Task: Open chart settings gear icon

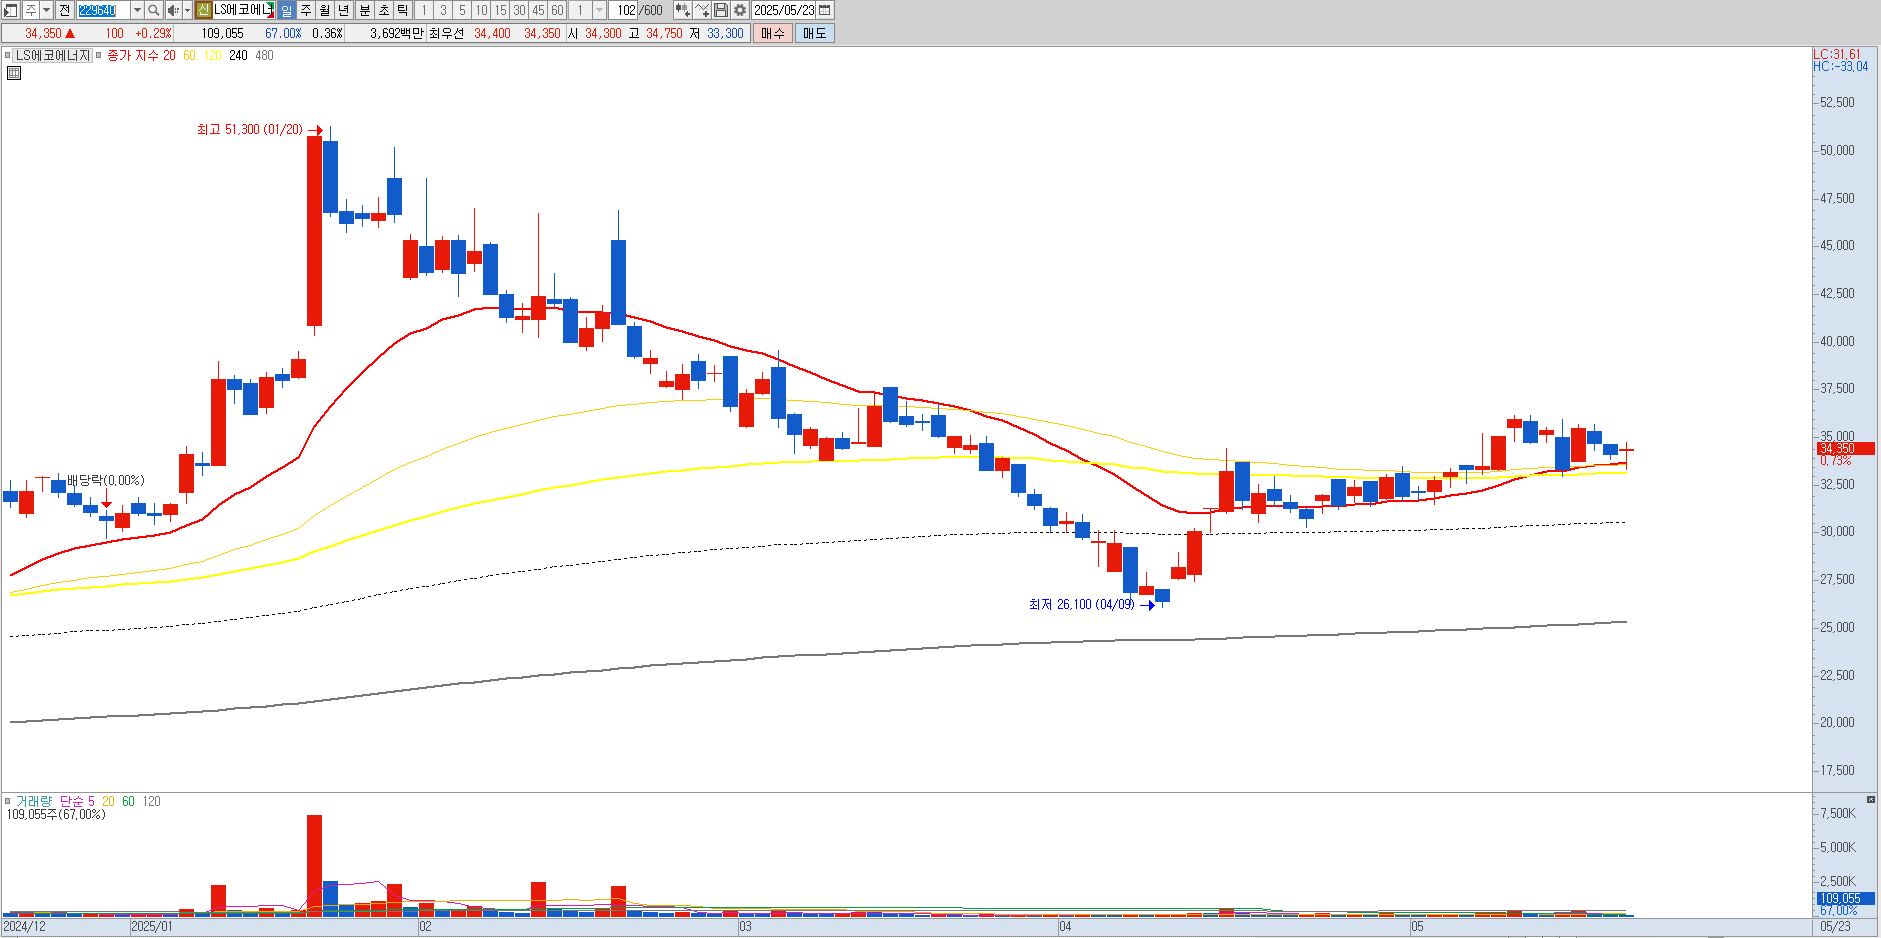Action: pyautogui.click(x=739, y=10)
